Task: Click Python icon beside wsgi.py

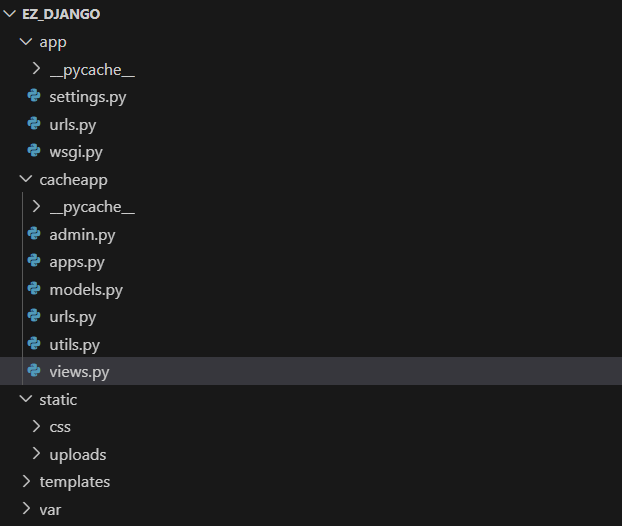Action: 35,152
